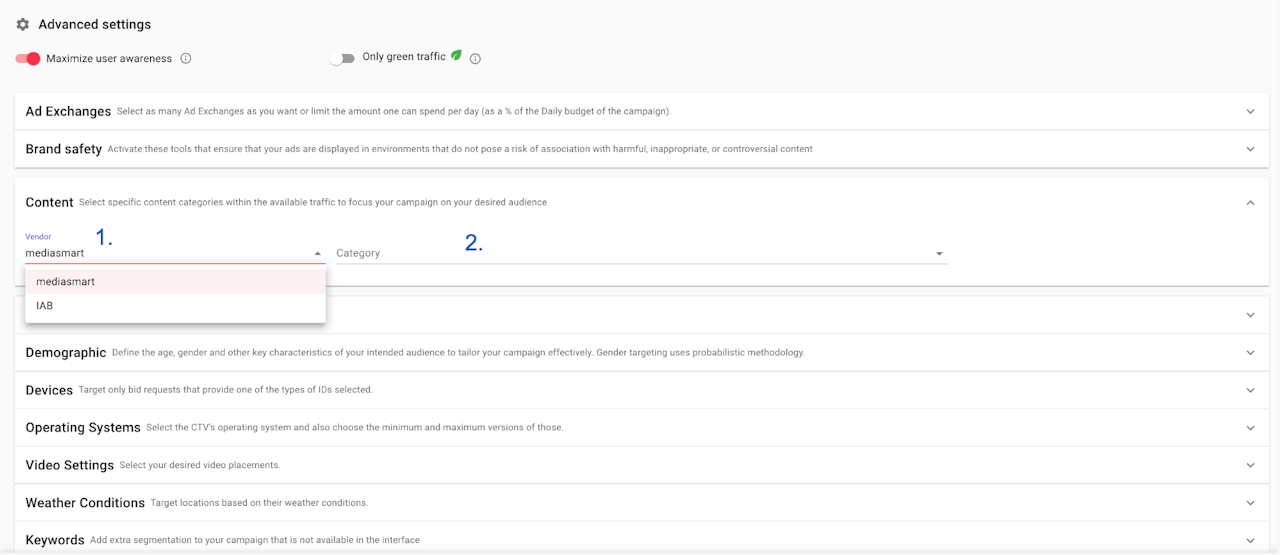Expand the Keywords section
This screenshot has height=555, width=1280.
1250,540
